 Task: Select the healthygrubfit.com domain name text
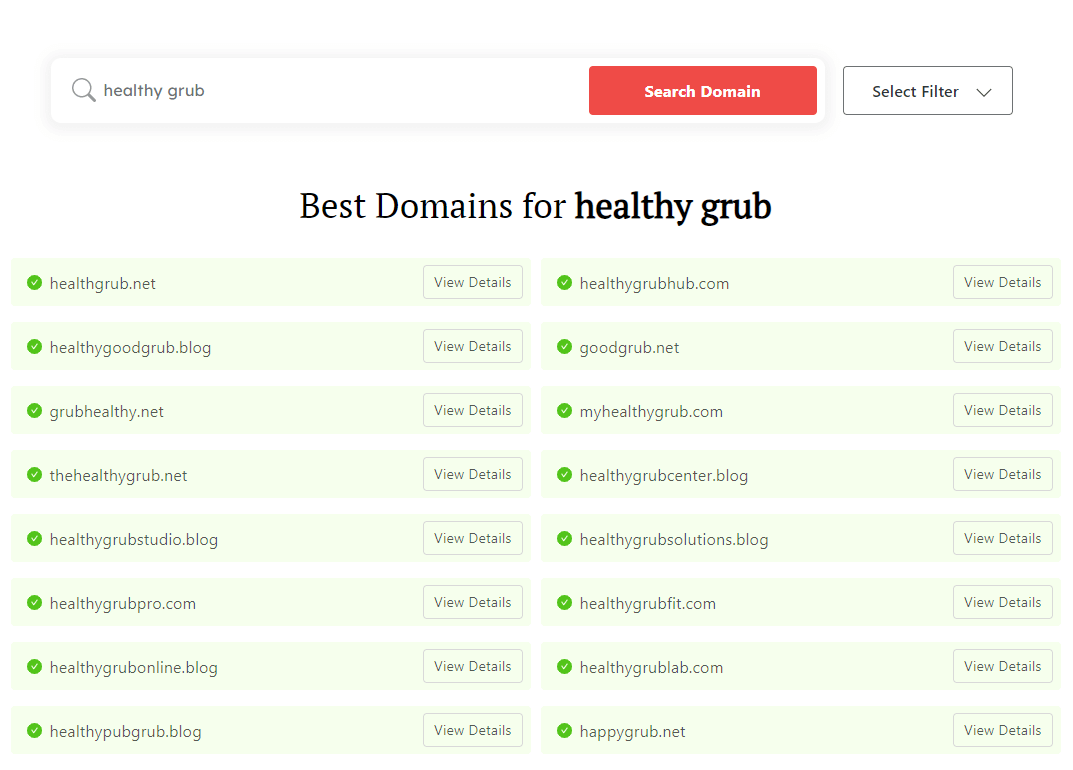pyautogui.click(x=647, y=604)
